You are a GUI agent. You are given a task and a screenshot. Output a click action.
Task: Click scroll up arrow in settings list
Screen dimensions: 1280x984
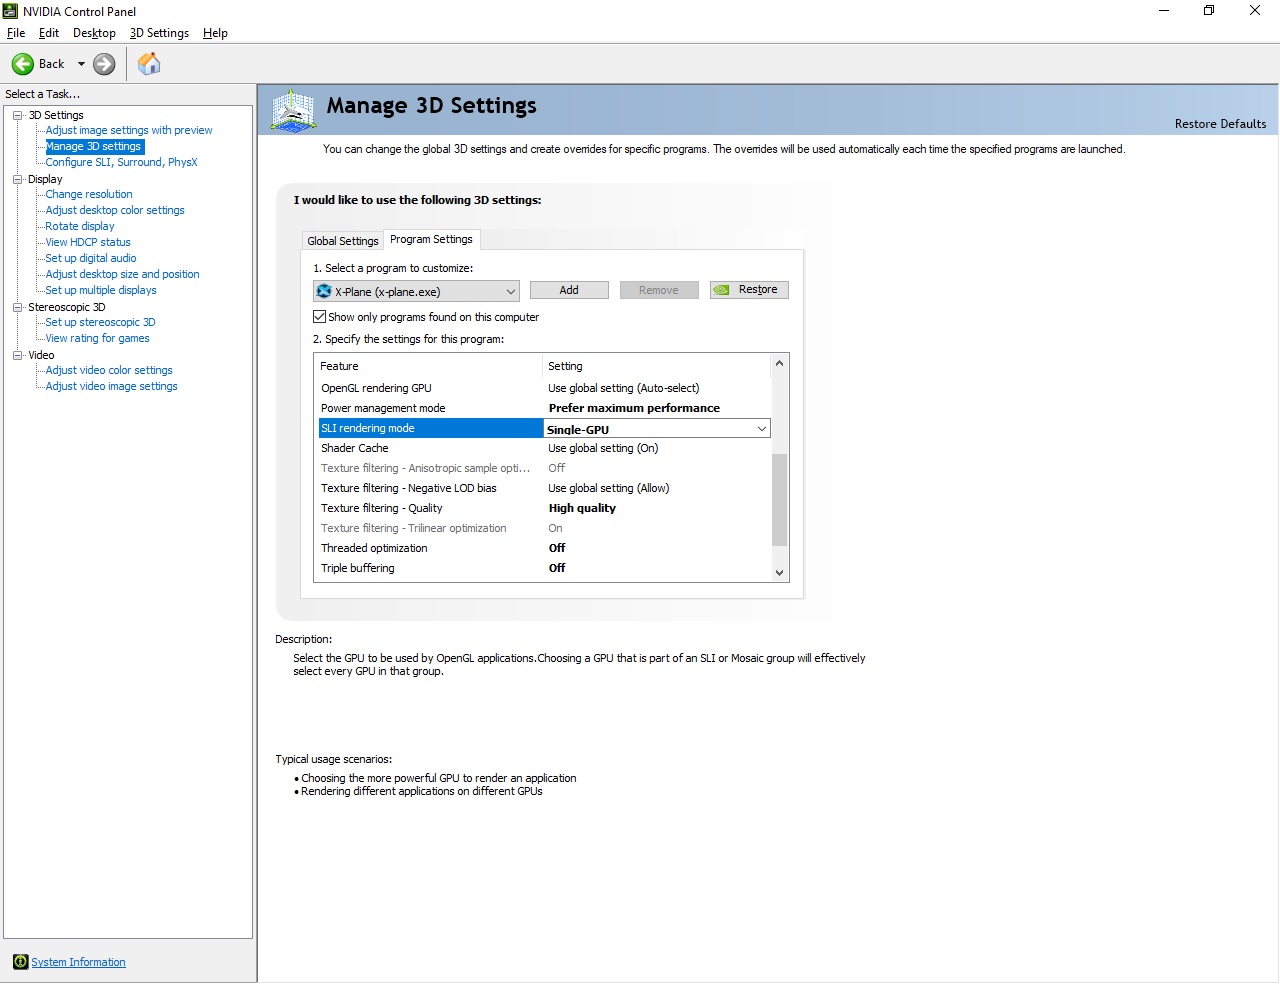click(779, 364)
